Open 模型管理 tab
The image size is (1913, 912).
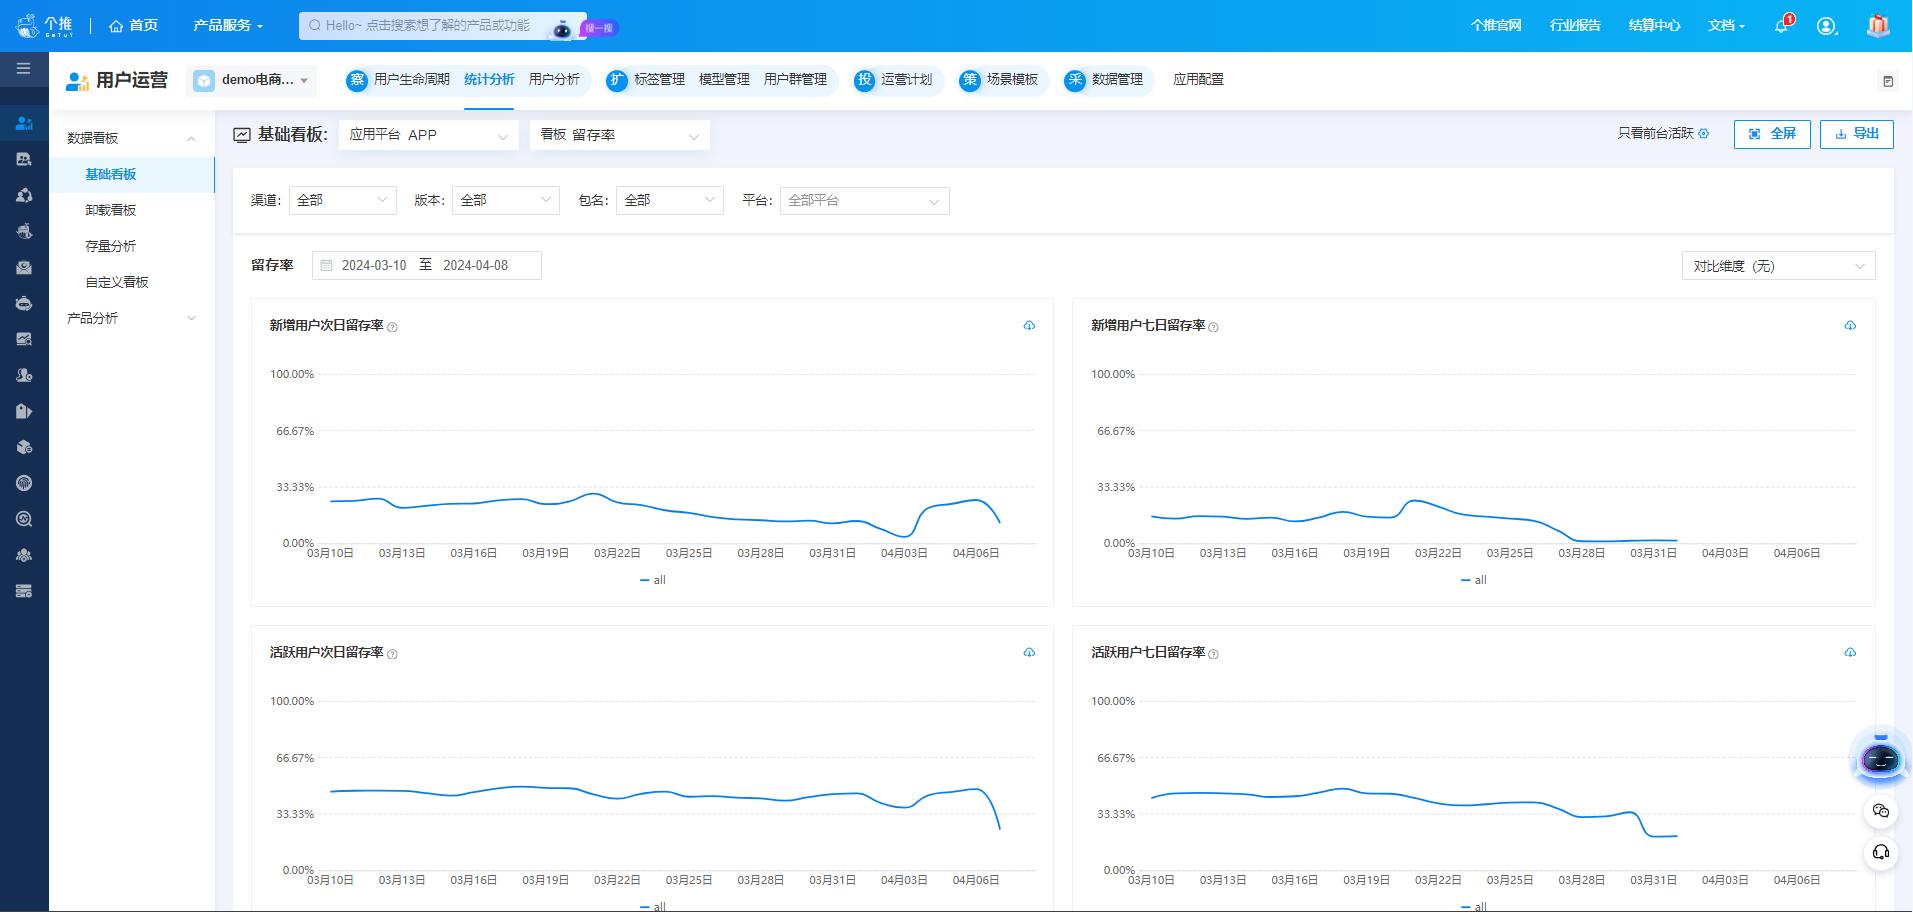724,80
